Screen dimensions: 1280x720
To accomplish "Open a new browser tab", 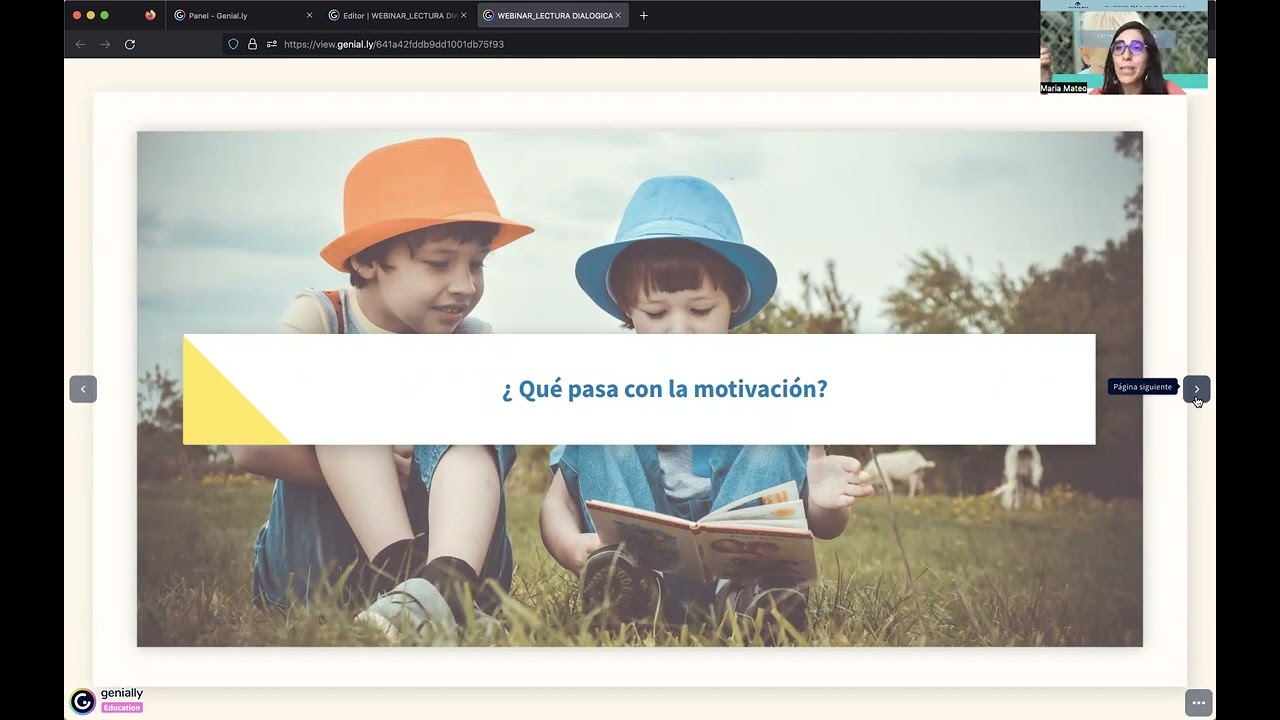I will 643,15.
